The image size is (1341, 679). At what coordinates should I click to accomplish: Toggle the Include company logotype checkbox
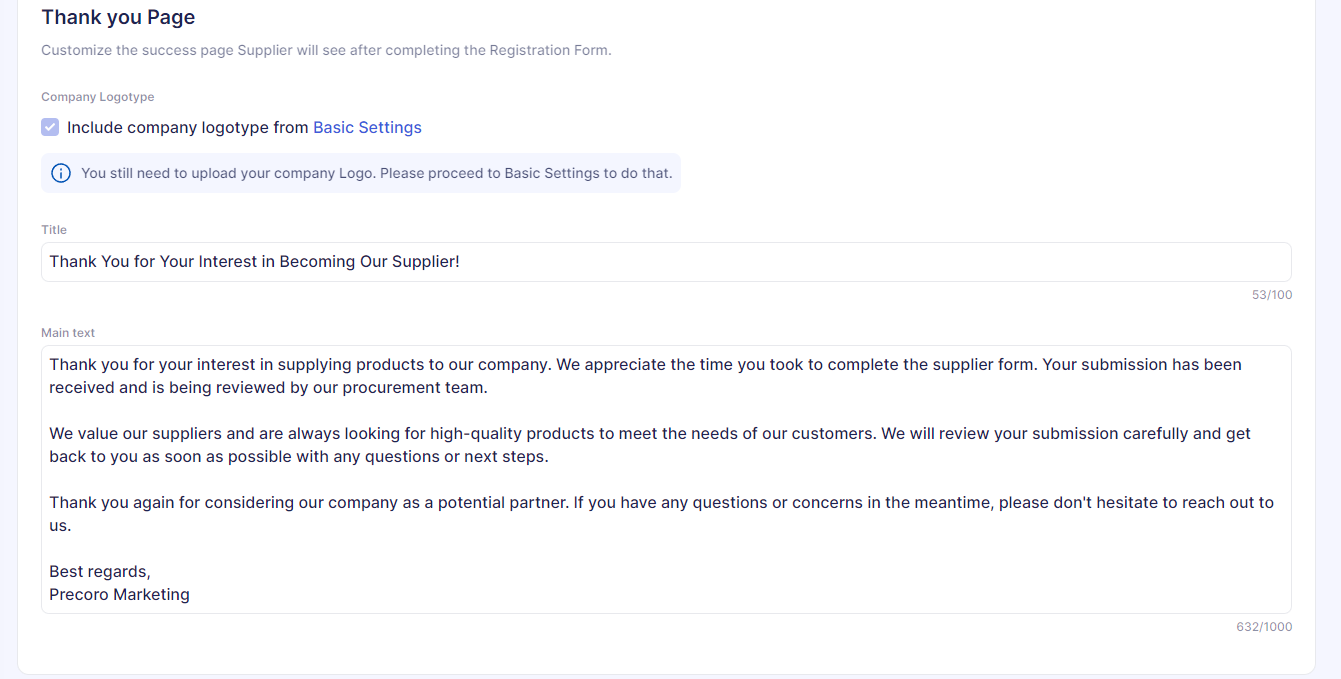pyautogui.click(x=50, y=127)
